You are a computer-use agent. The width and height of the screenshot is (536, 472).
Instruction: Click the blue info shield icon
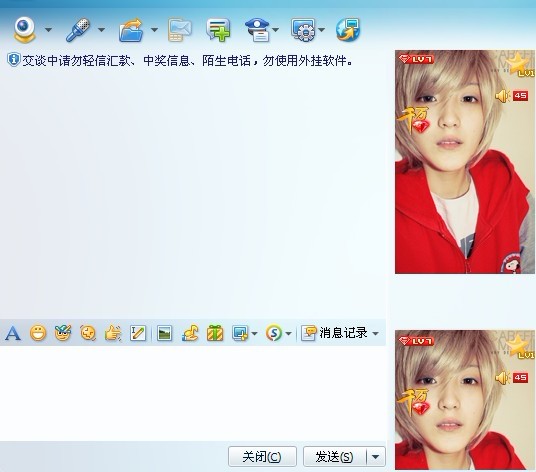point(13,60)
